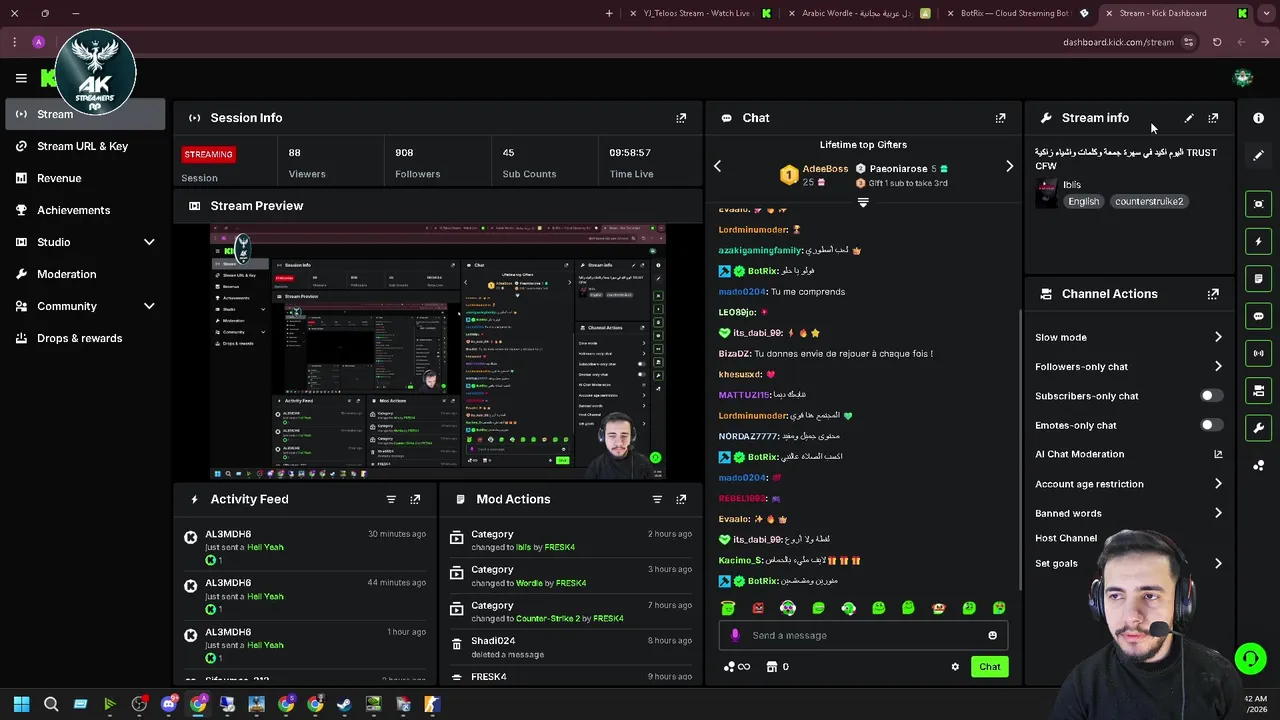Toggle Emotes-only chat switch
Screen dimensions: 1280x720
1211,425
